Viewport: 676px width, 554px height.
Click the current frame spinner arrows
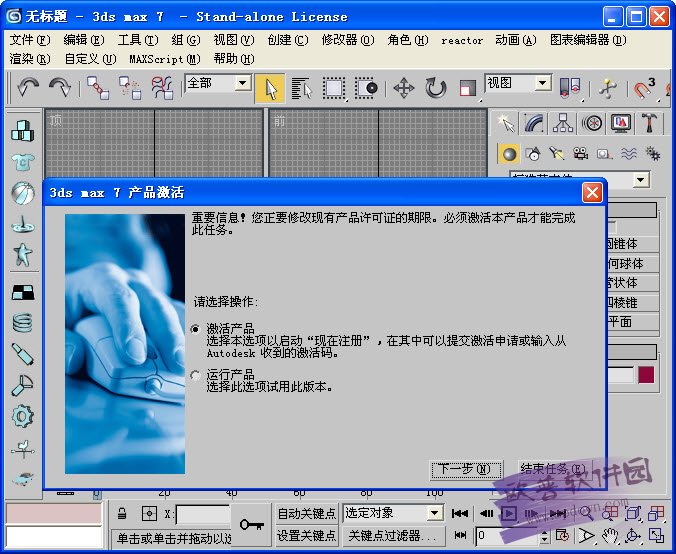(x=544, y=536)
